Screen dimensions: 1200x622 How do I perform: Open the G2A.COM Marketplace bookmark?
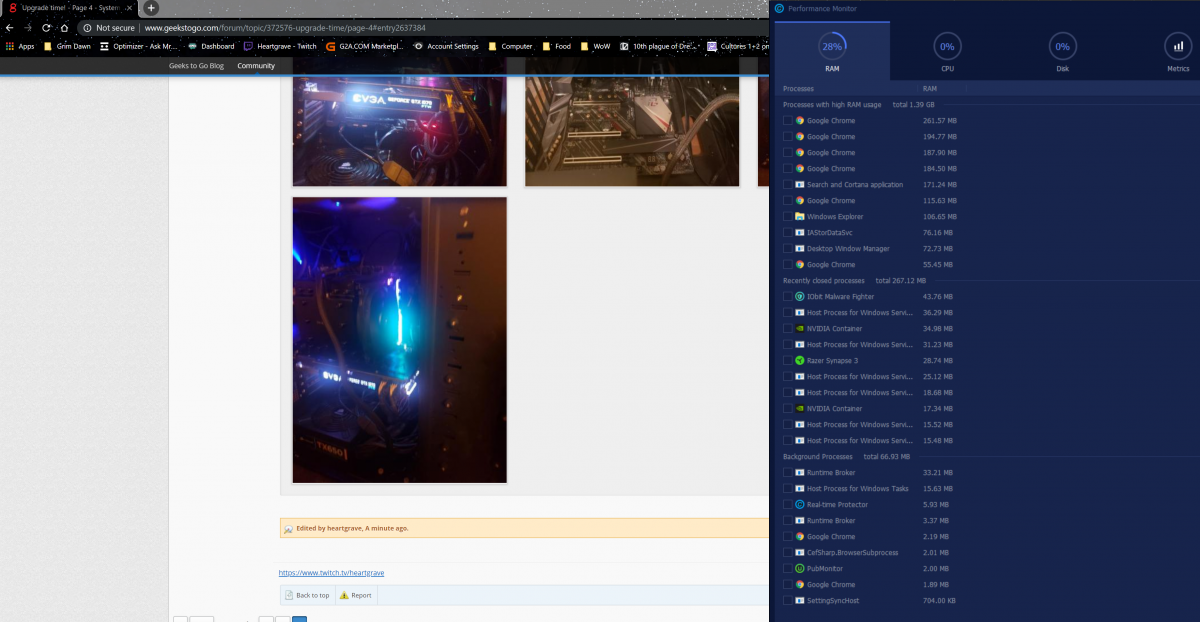coord(367,46)
